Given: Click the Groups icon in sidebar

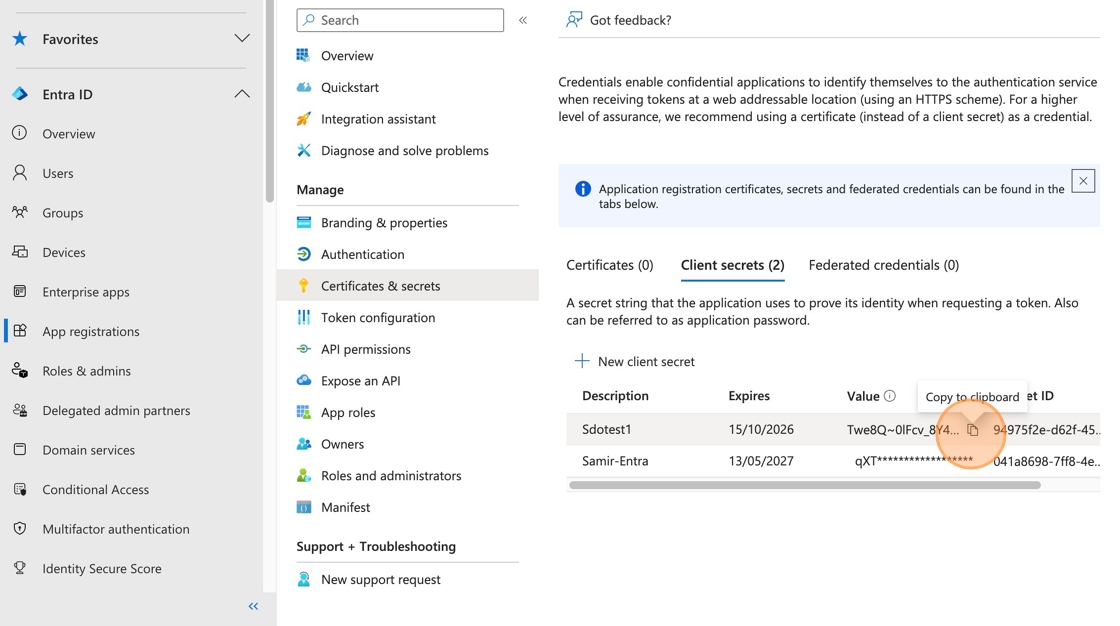Looking at the screenshot, I should coord(20,212).
